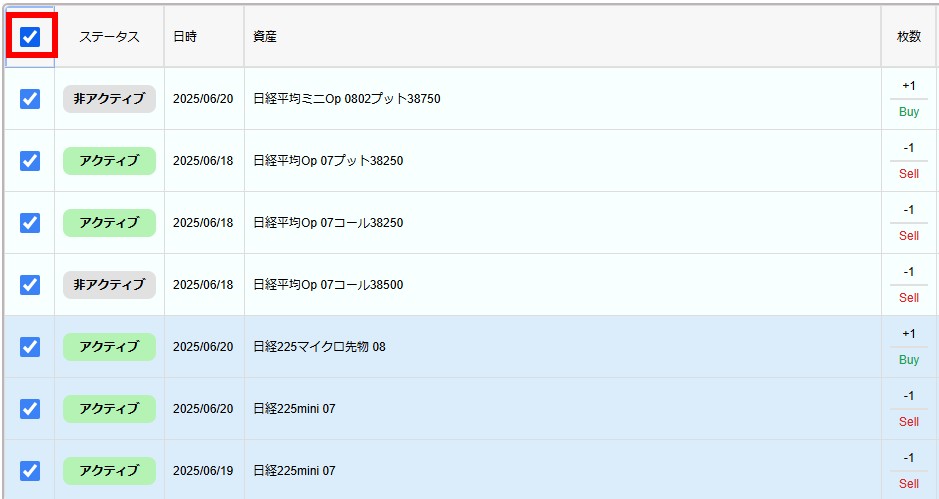Sort by the 日時 column header

185,37
